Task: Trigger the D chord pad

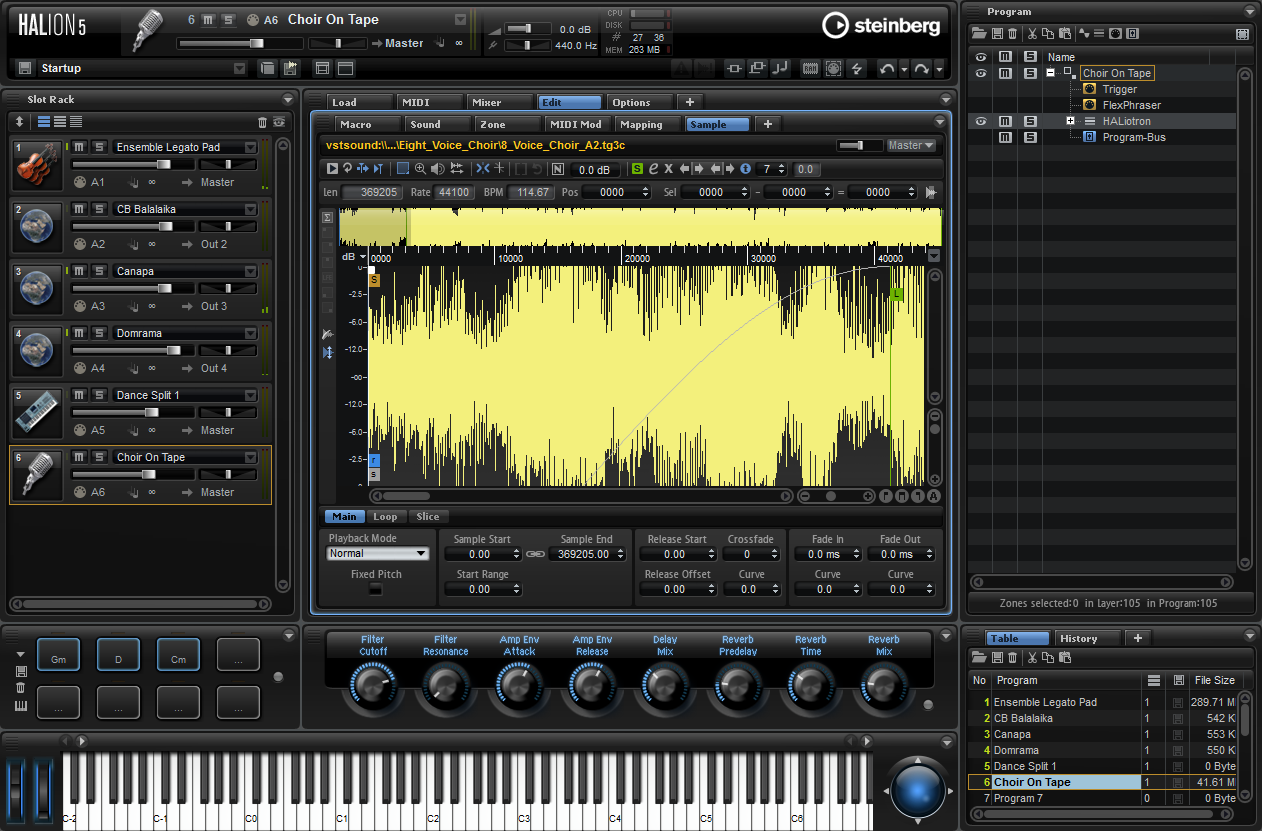Action: click(119, 655)
